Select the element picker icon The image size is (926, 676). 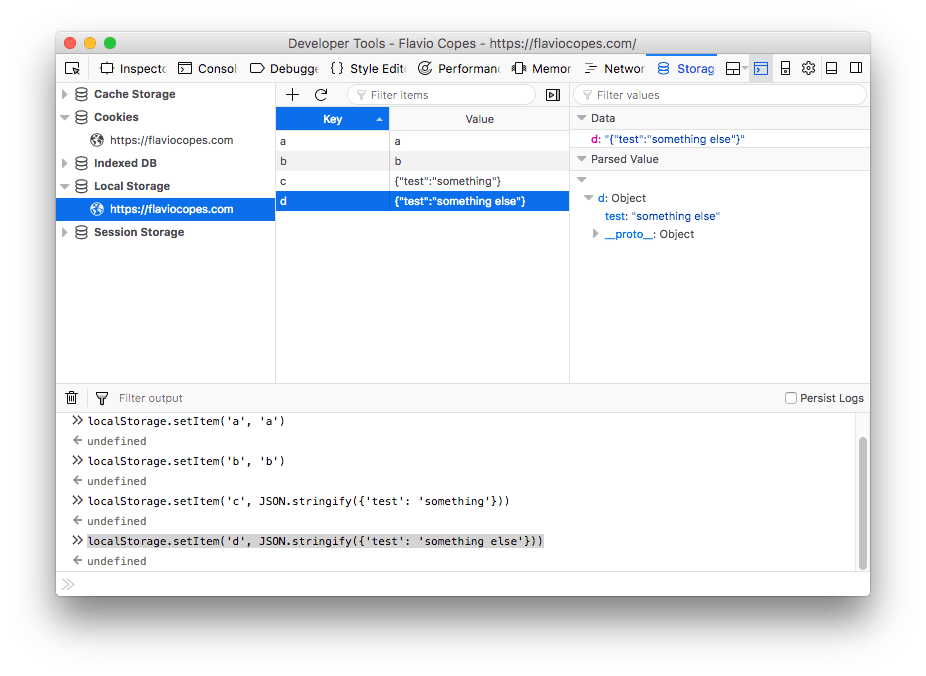(72, 67)
